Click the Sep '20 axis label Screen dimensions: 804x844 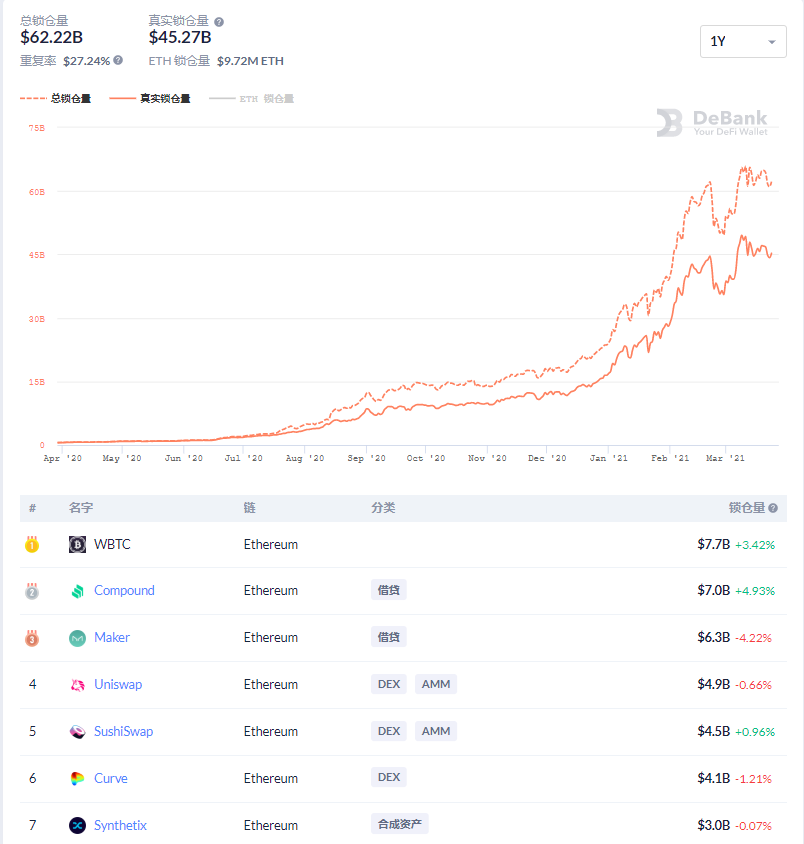[x=366, y=458]
